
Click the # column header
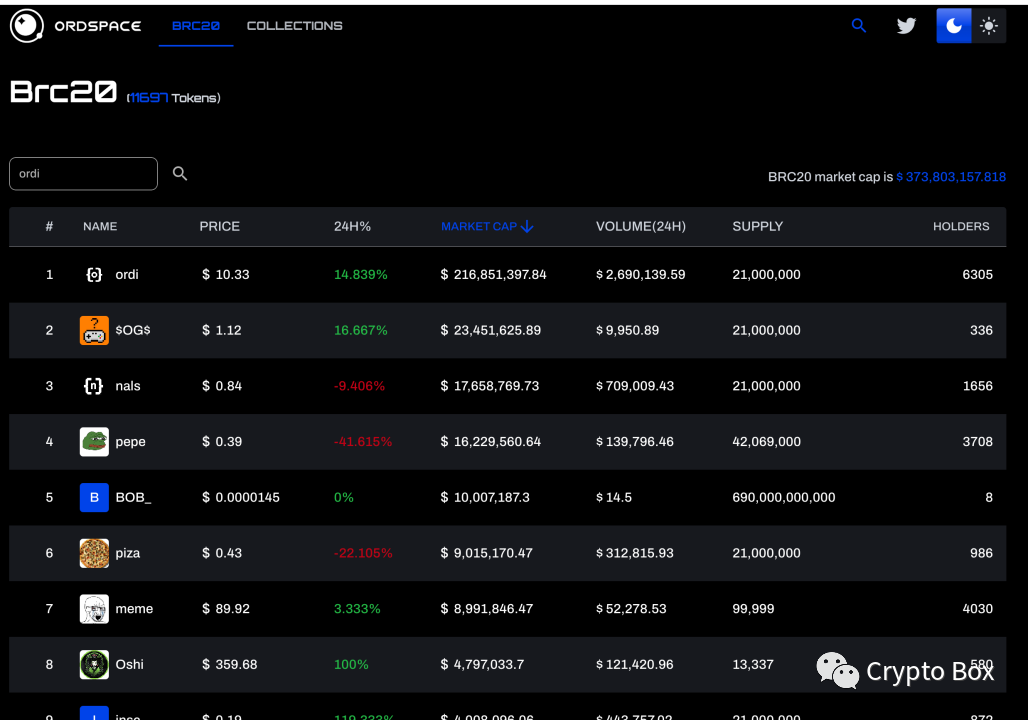click(49, 226)
